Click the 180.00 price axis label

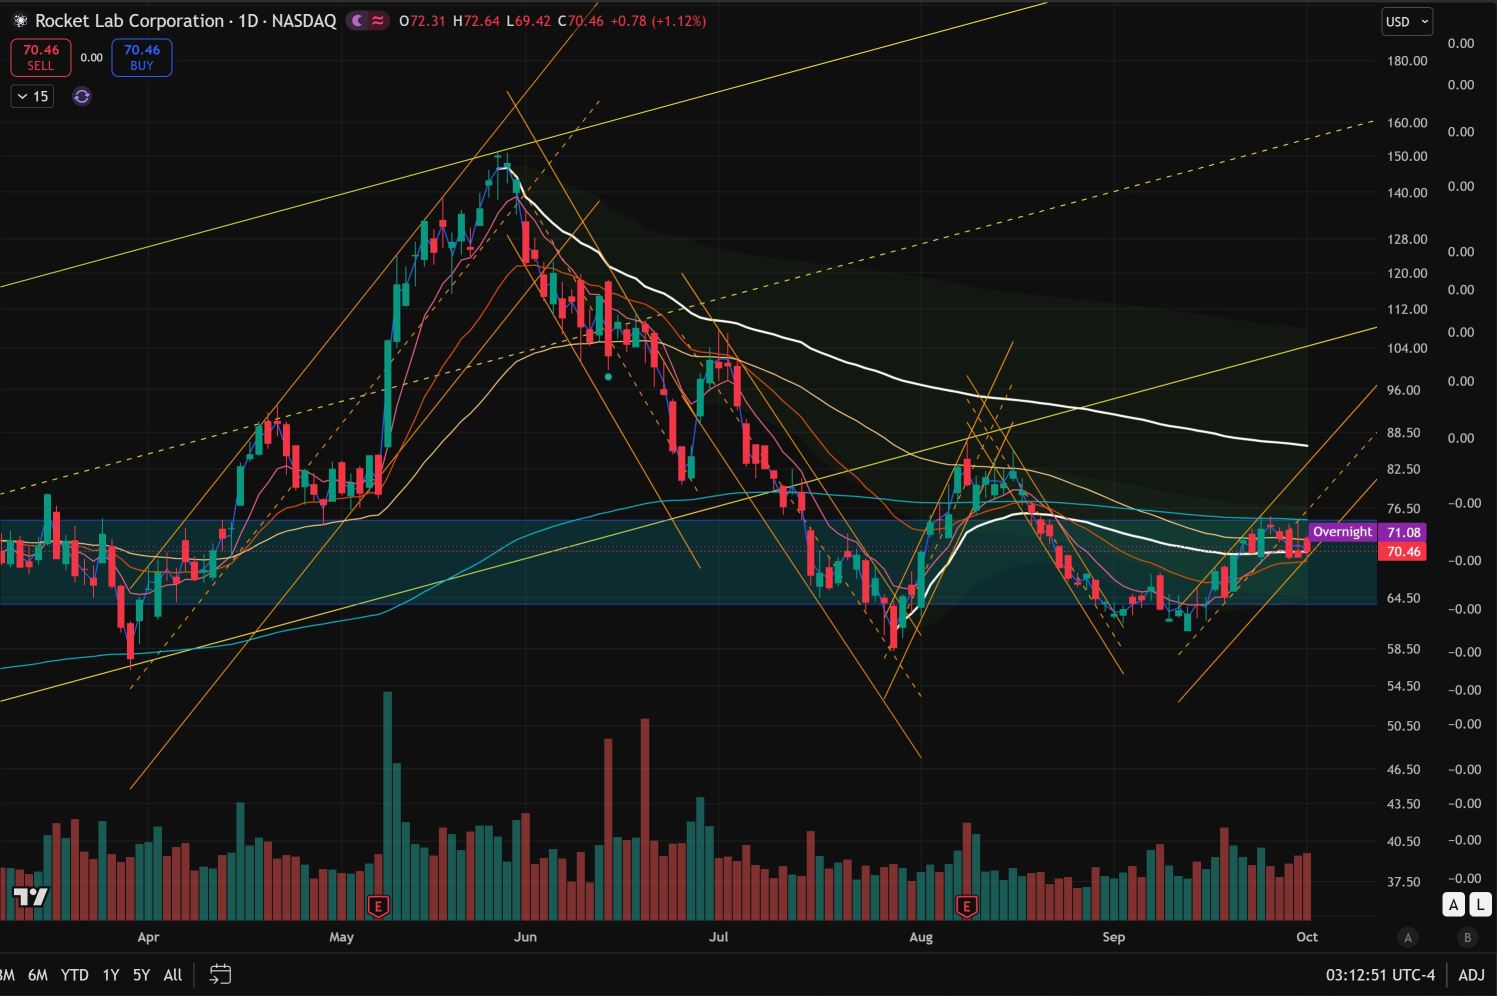tap(1407, 61)
